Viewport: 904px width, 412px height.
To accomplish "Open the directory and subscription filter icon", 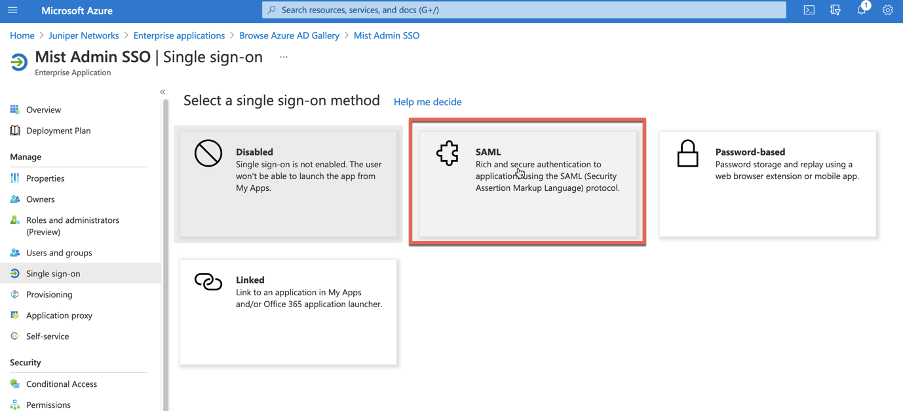I will 835,10.
